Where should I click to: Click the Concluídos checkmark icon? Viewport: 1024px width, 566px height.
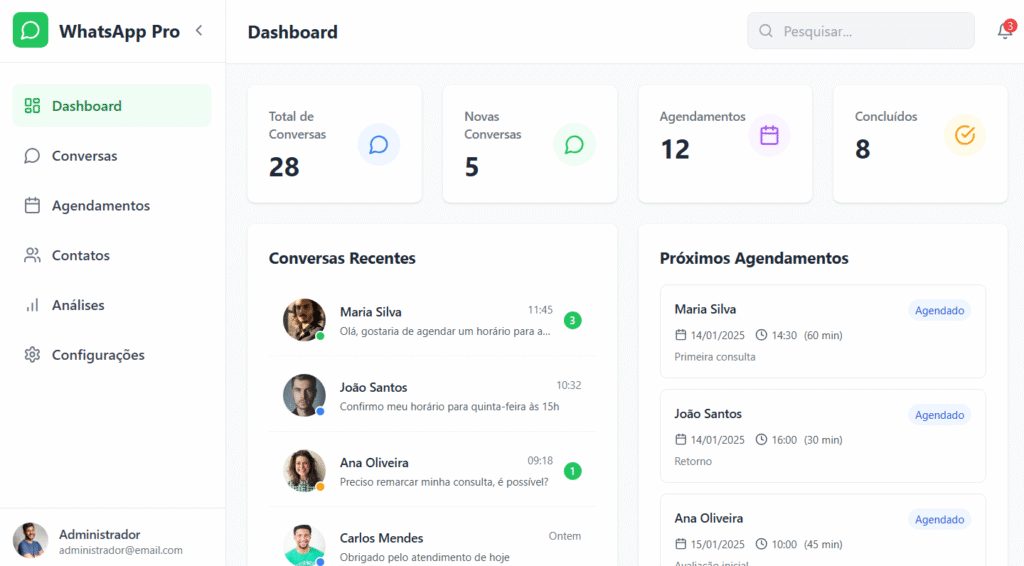pyautogui.click(x=964, y=135)
